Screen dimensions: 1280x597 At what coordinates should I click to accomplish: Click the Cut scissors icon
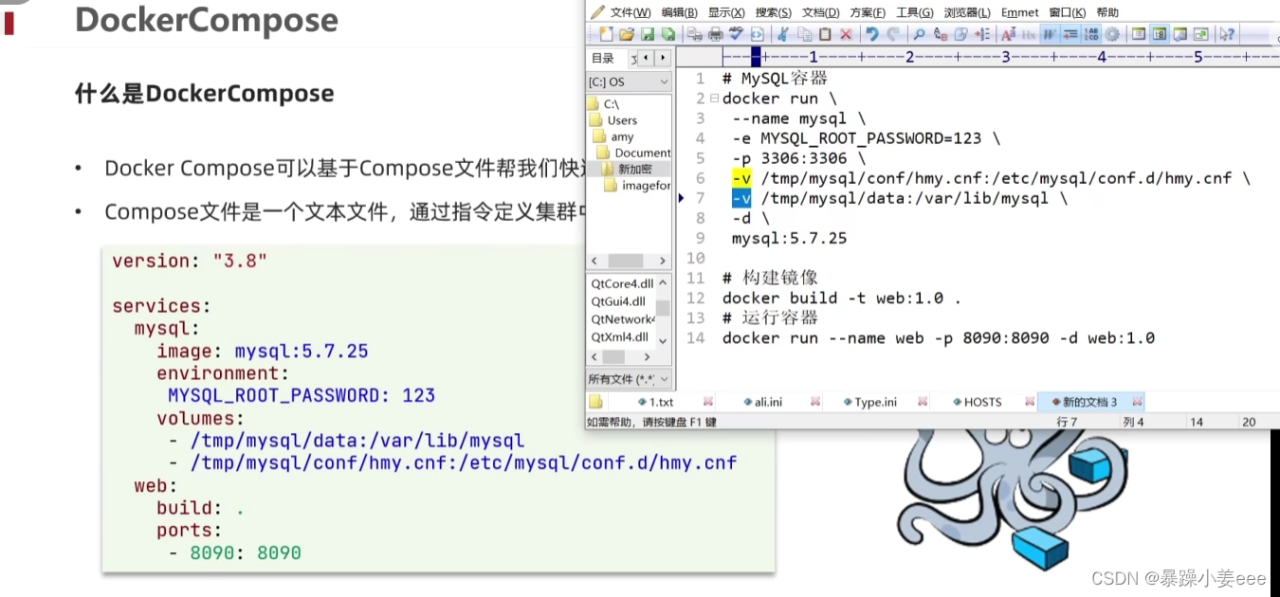tap(783, 34)
